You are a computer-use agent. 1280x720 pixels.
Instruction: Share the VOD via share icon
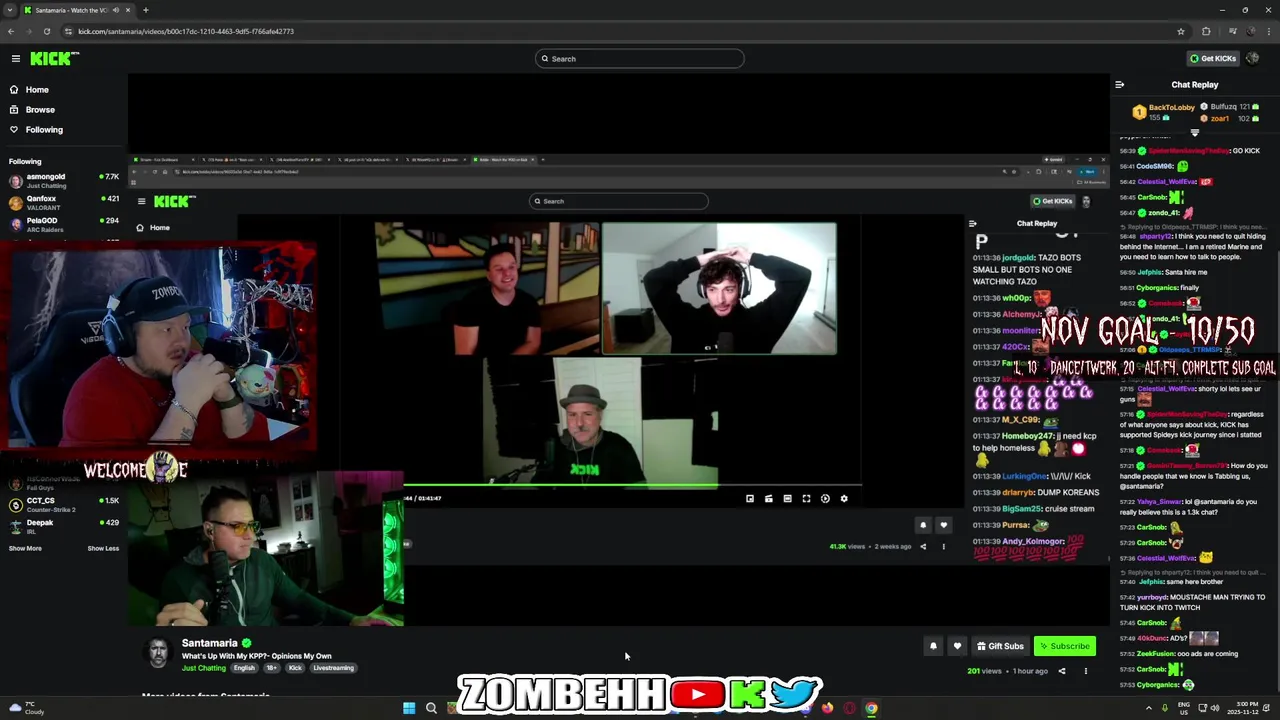[1062, 671]
